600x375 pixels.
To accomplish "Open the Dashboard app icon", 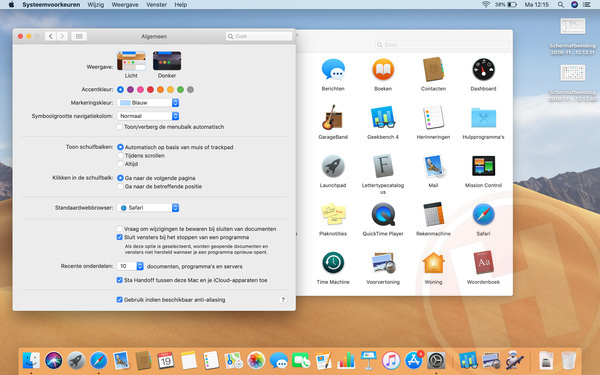I will (483, 70).
